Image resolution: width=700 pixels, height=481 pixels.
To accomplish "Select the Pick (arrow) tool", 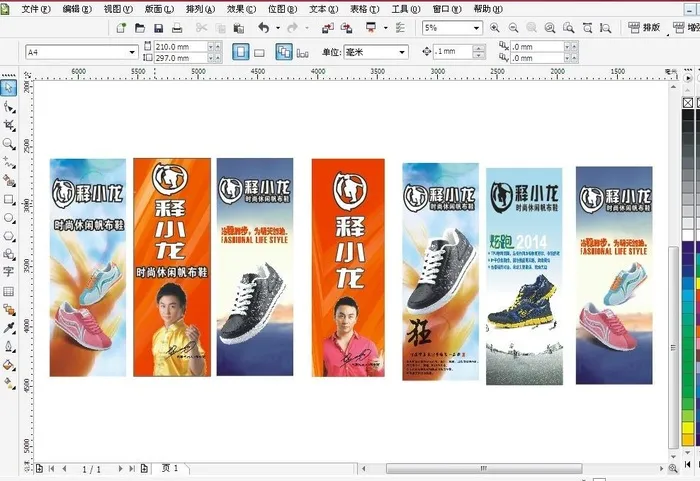I will tap(9, 89).
